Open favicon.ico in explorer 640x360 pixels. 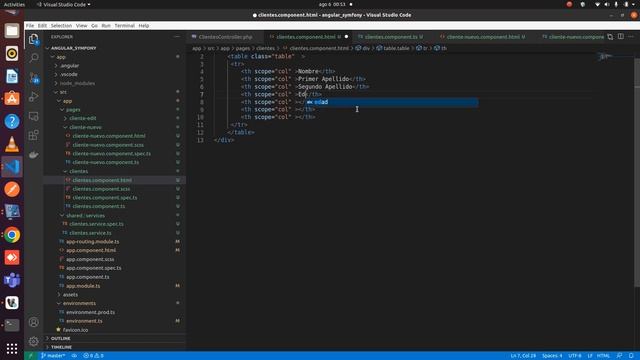pyautogui.click(x=75, y=330)
